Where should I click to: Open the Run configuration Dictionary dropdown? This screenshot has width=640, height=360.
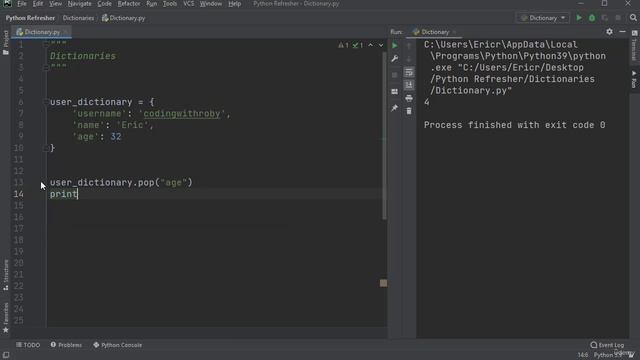coord(543,18)
